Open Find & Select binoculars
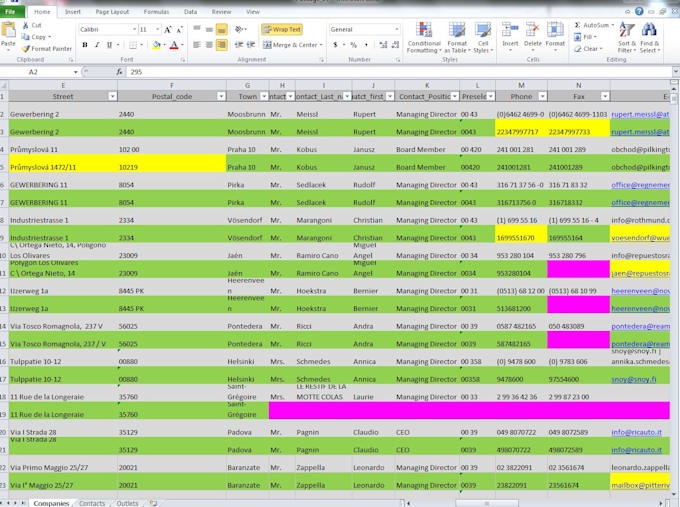This screenshot has width=680, height=507. click(x=649, y=37)
